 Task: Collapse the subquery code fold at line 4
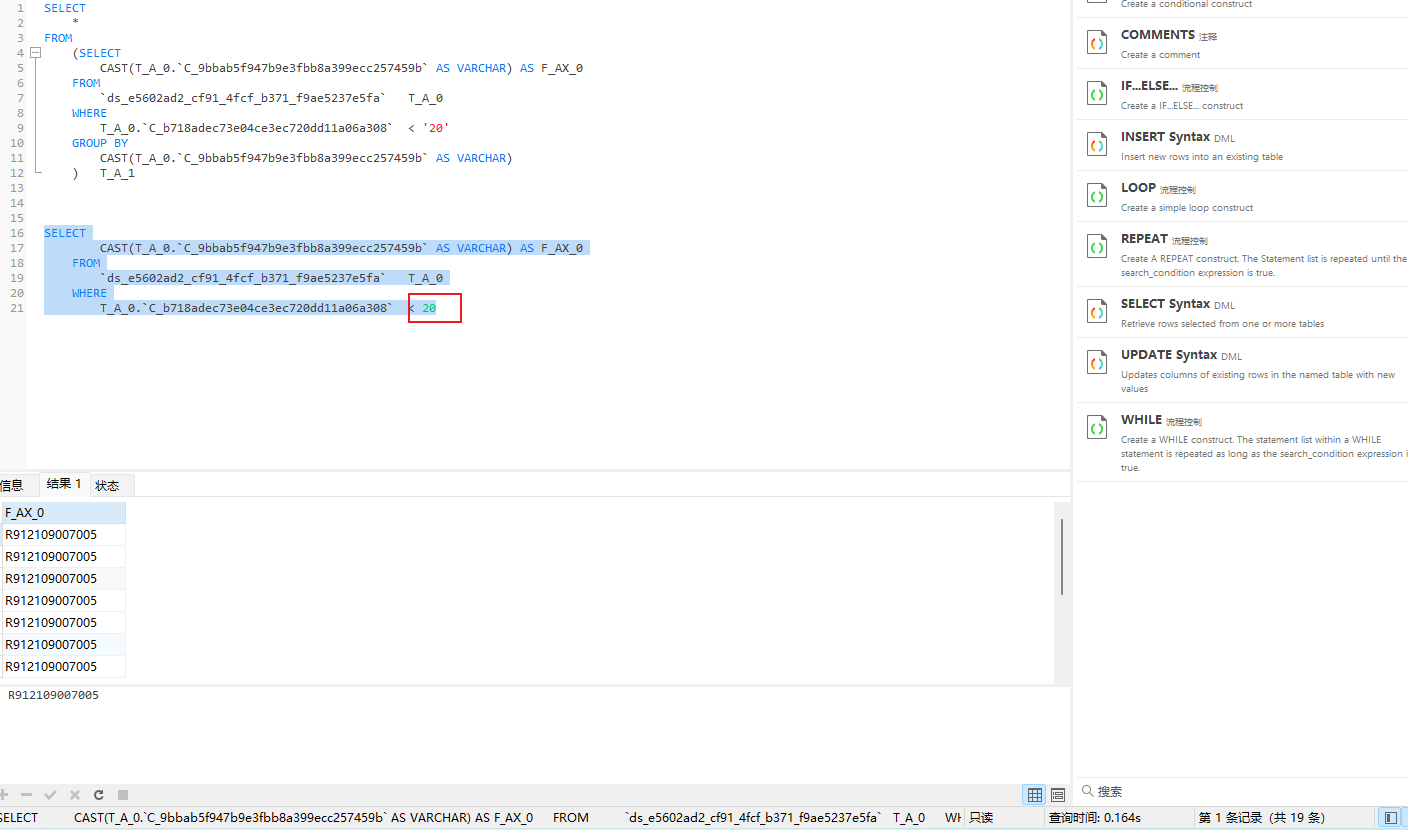[x=35, y=52]
